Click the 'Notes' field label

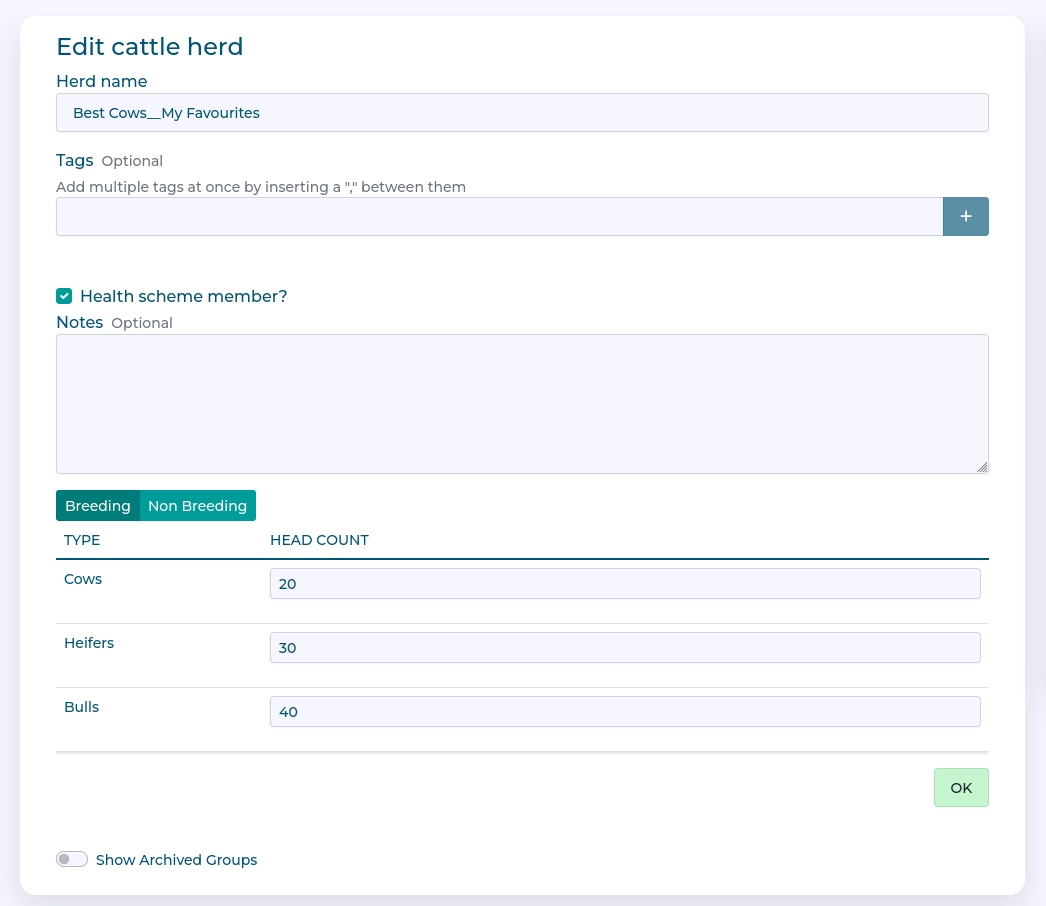80,322
